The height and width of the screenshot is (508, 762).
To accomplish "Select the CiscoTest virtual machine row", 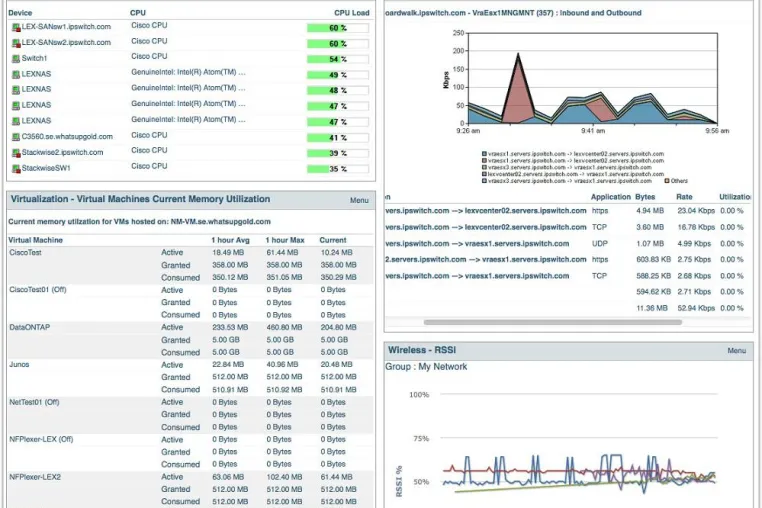I will tap(190, 265).
